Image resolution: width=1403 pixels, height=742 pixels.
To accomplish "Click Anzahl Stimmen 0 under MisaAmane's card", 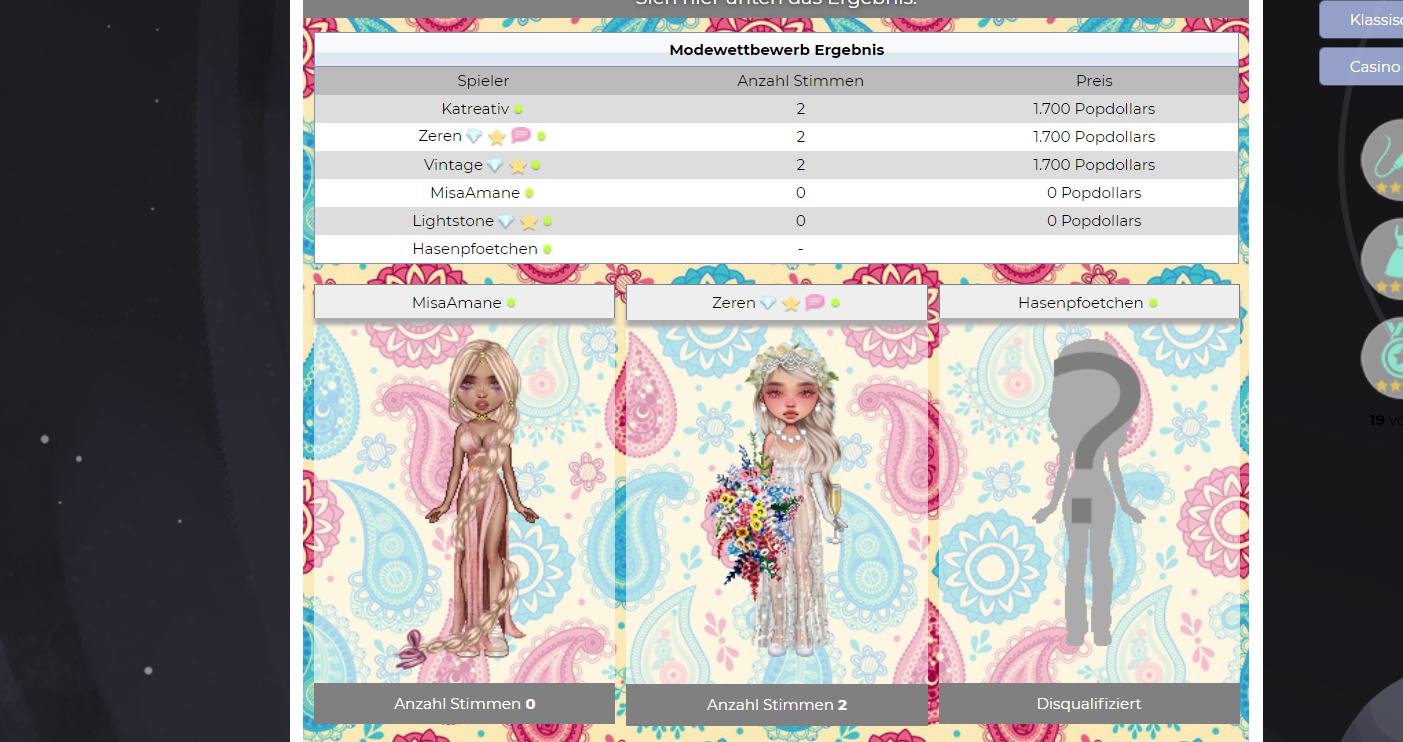I will coord(465,704).
